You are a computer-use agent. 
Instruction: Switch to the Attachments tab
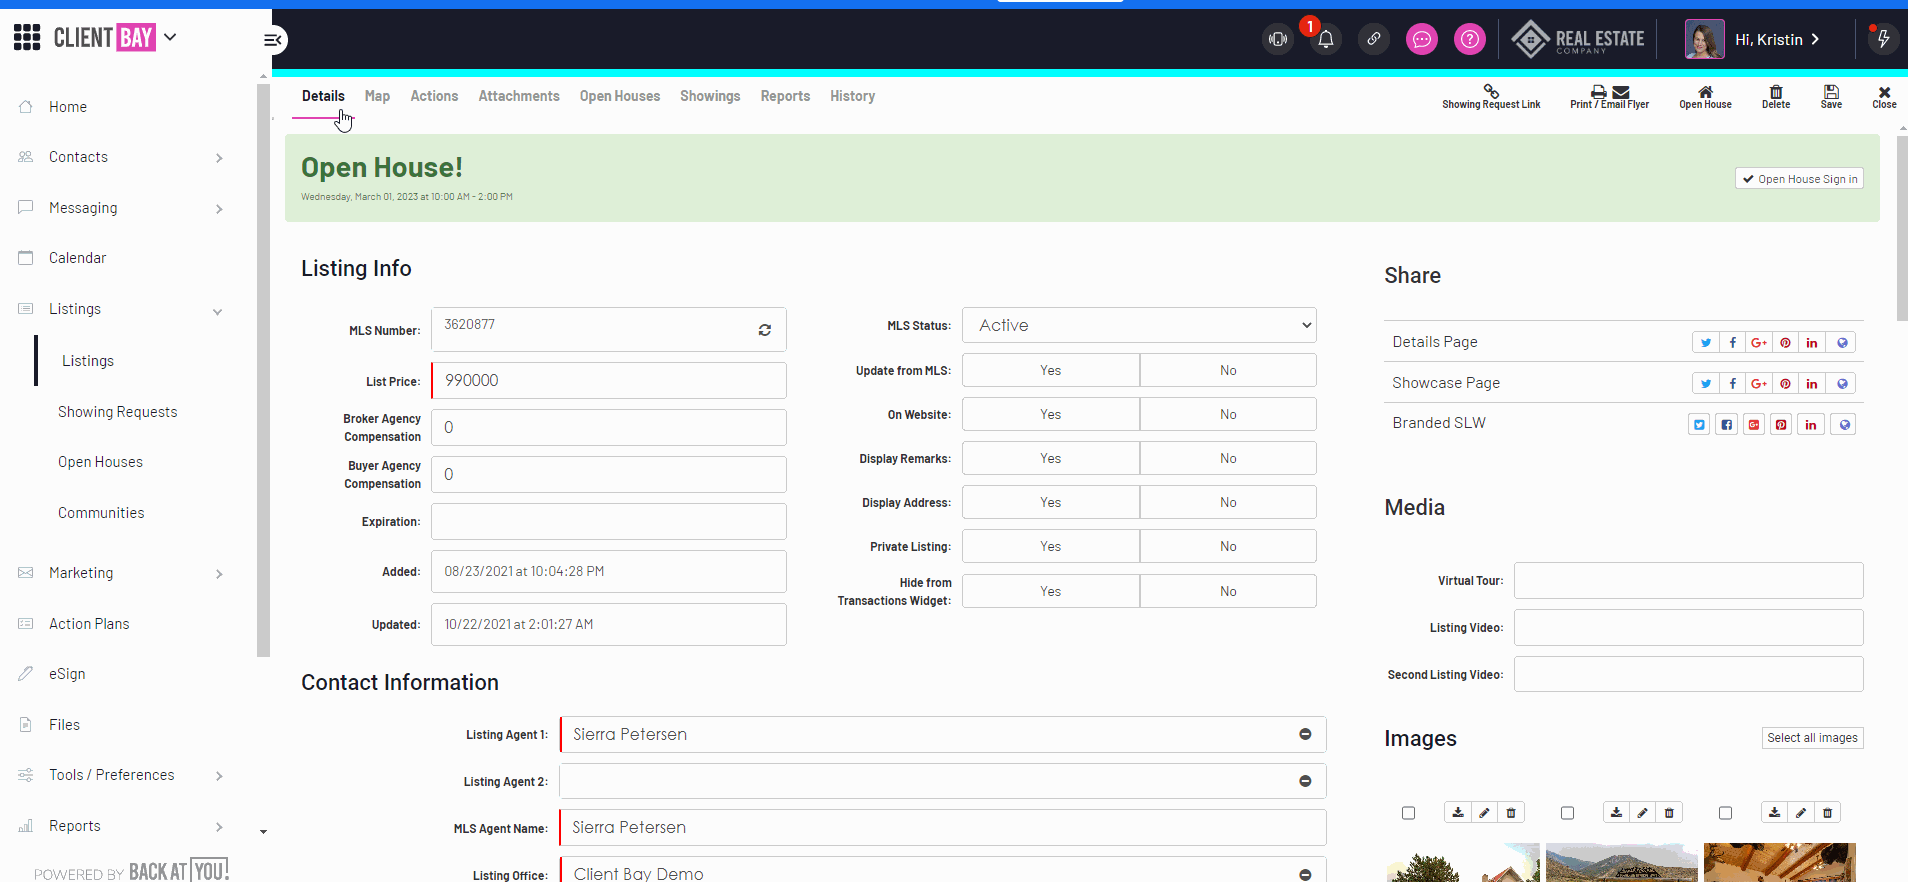(519, 96)
